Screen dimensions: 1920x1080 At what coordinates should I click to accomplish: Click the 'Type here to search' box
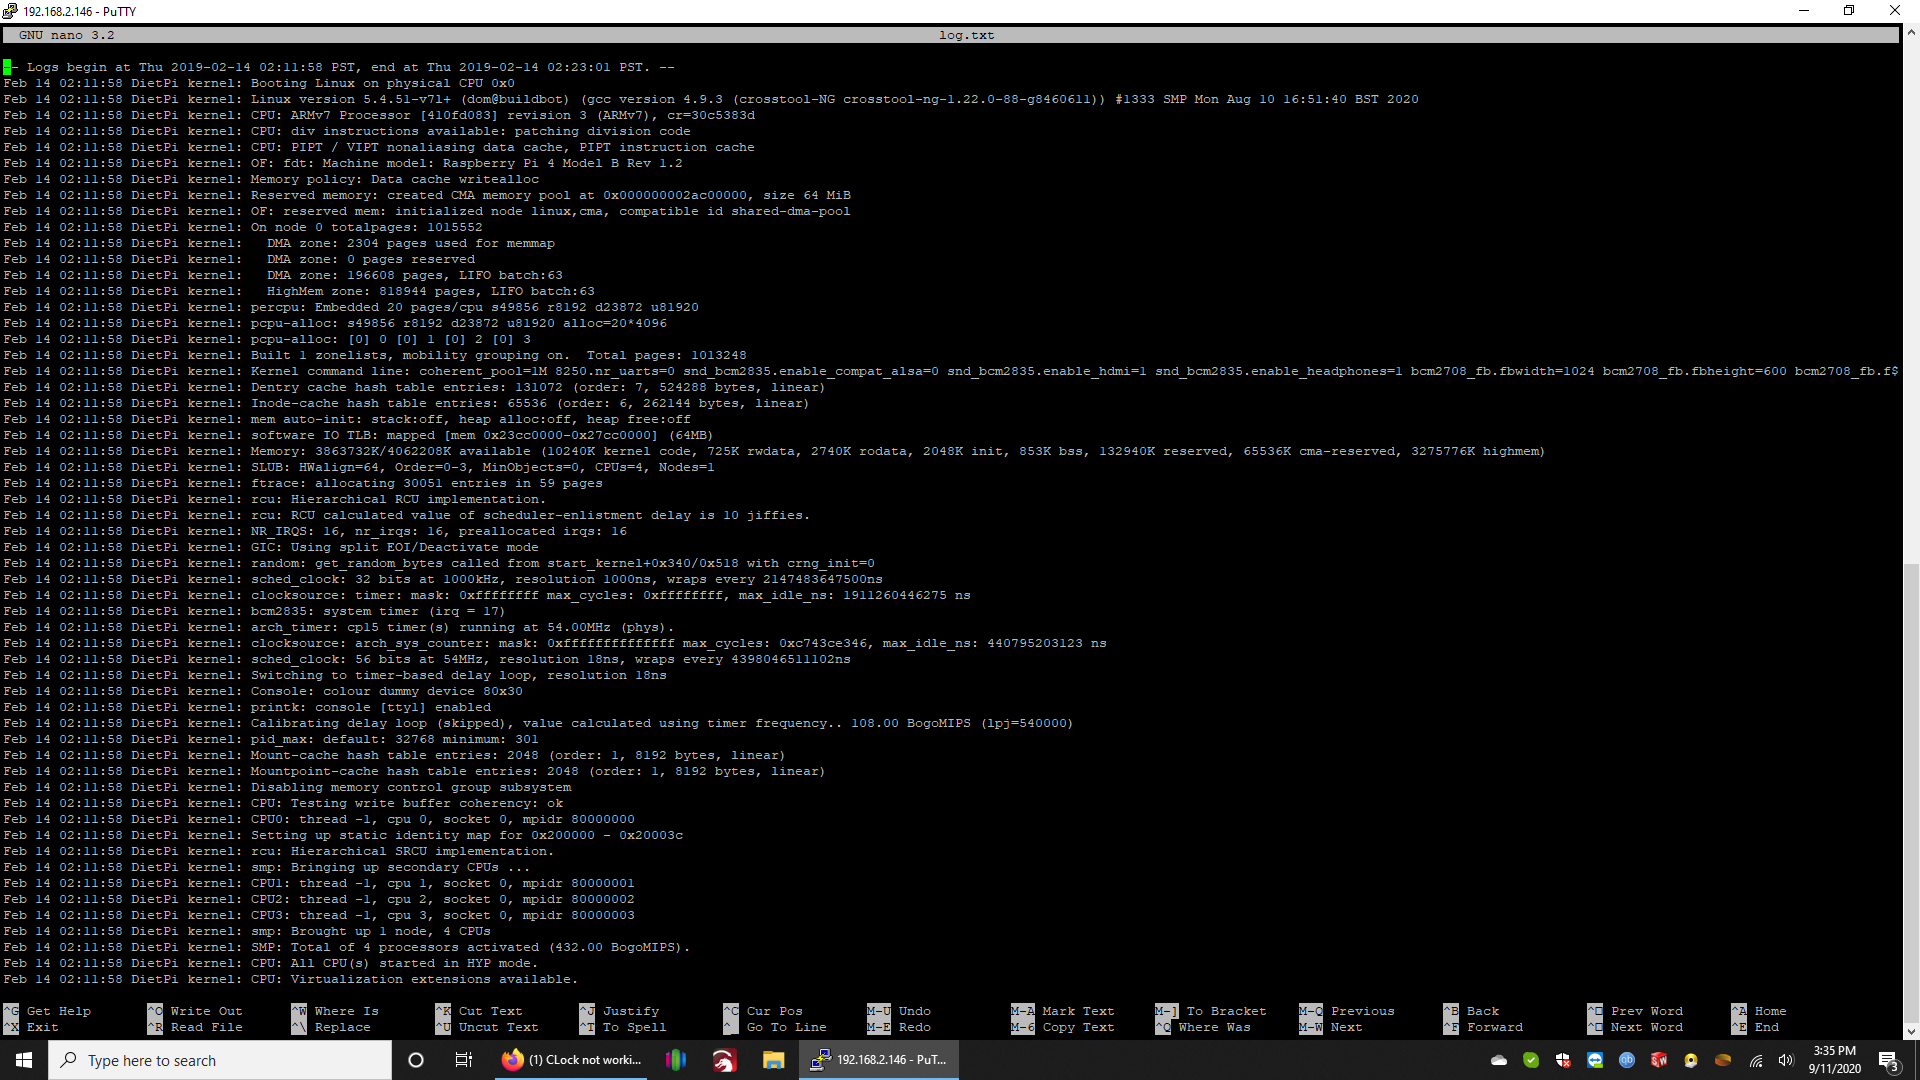point(220,1060)
